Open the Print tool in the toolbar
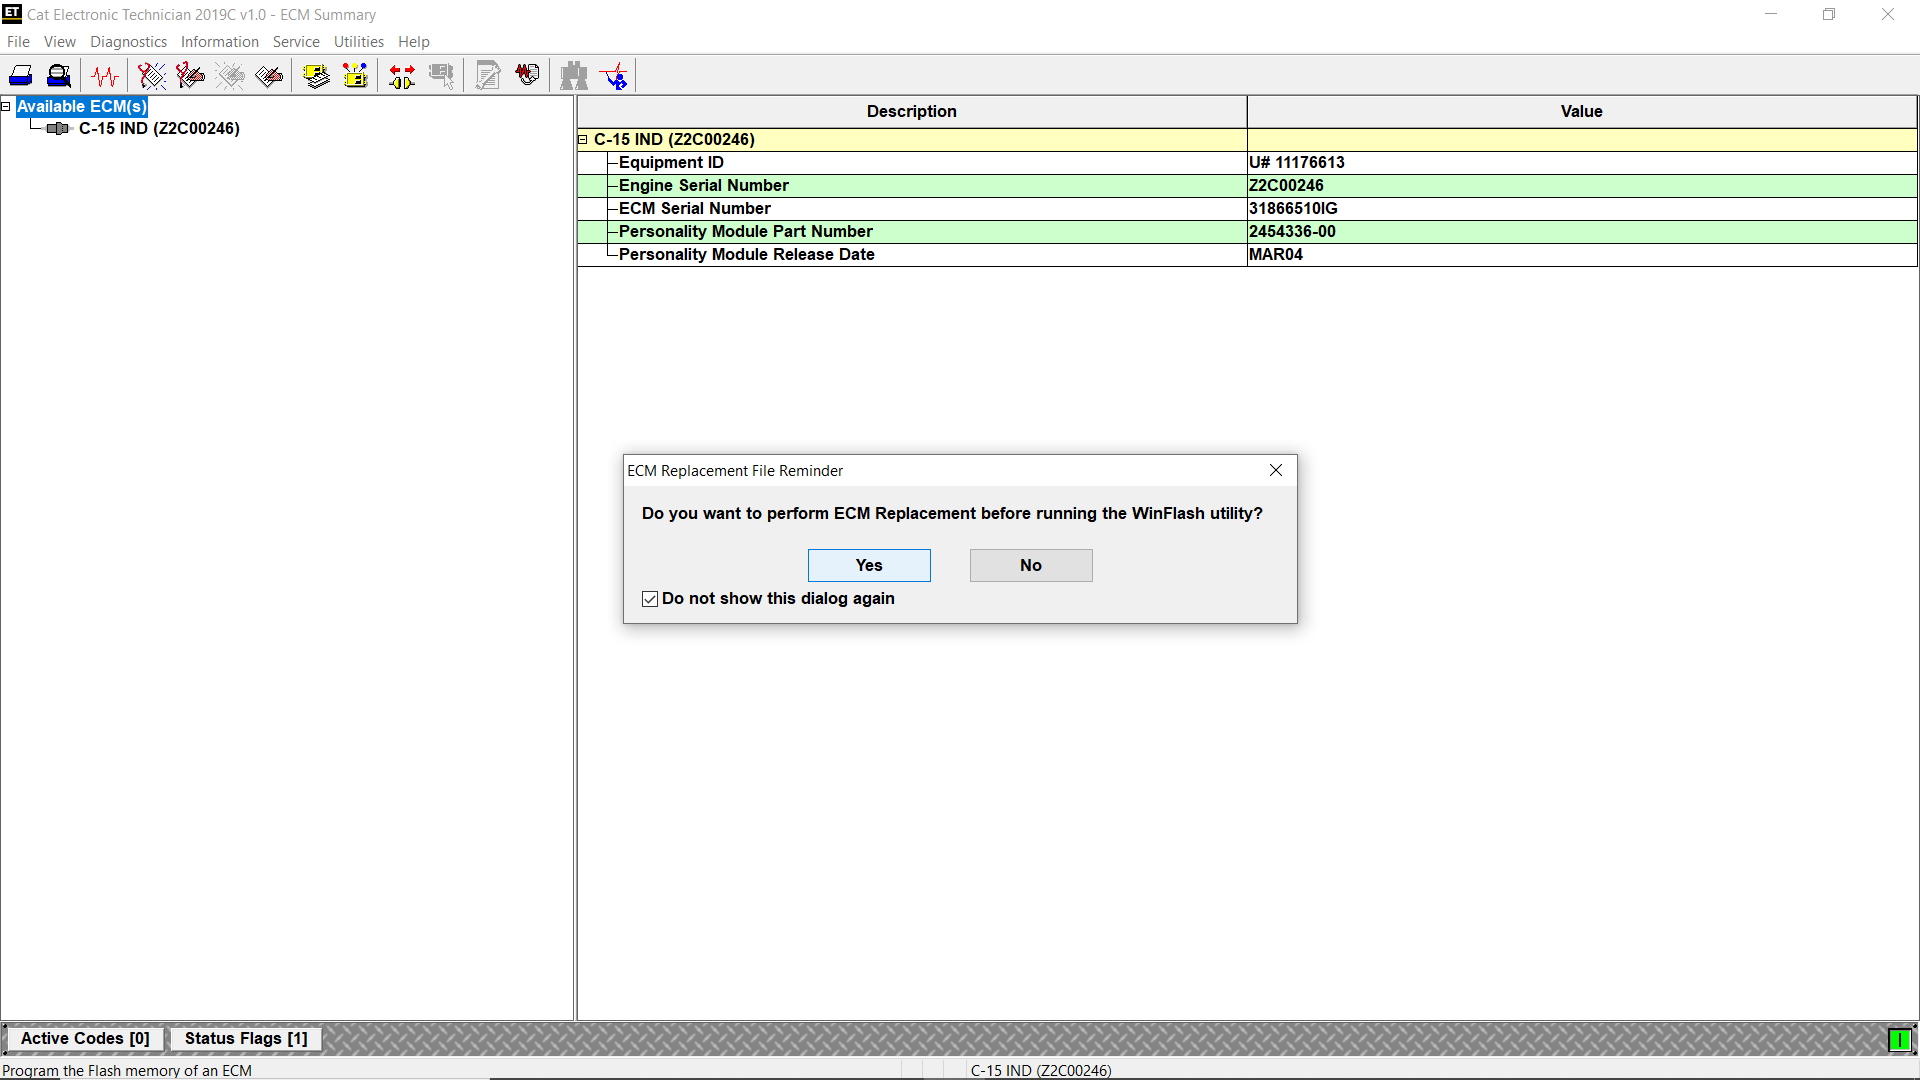This screenshot has height=1080, width=1920. click(20, 75)
